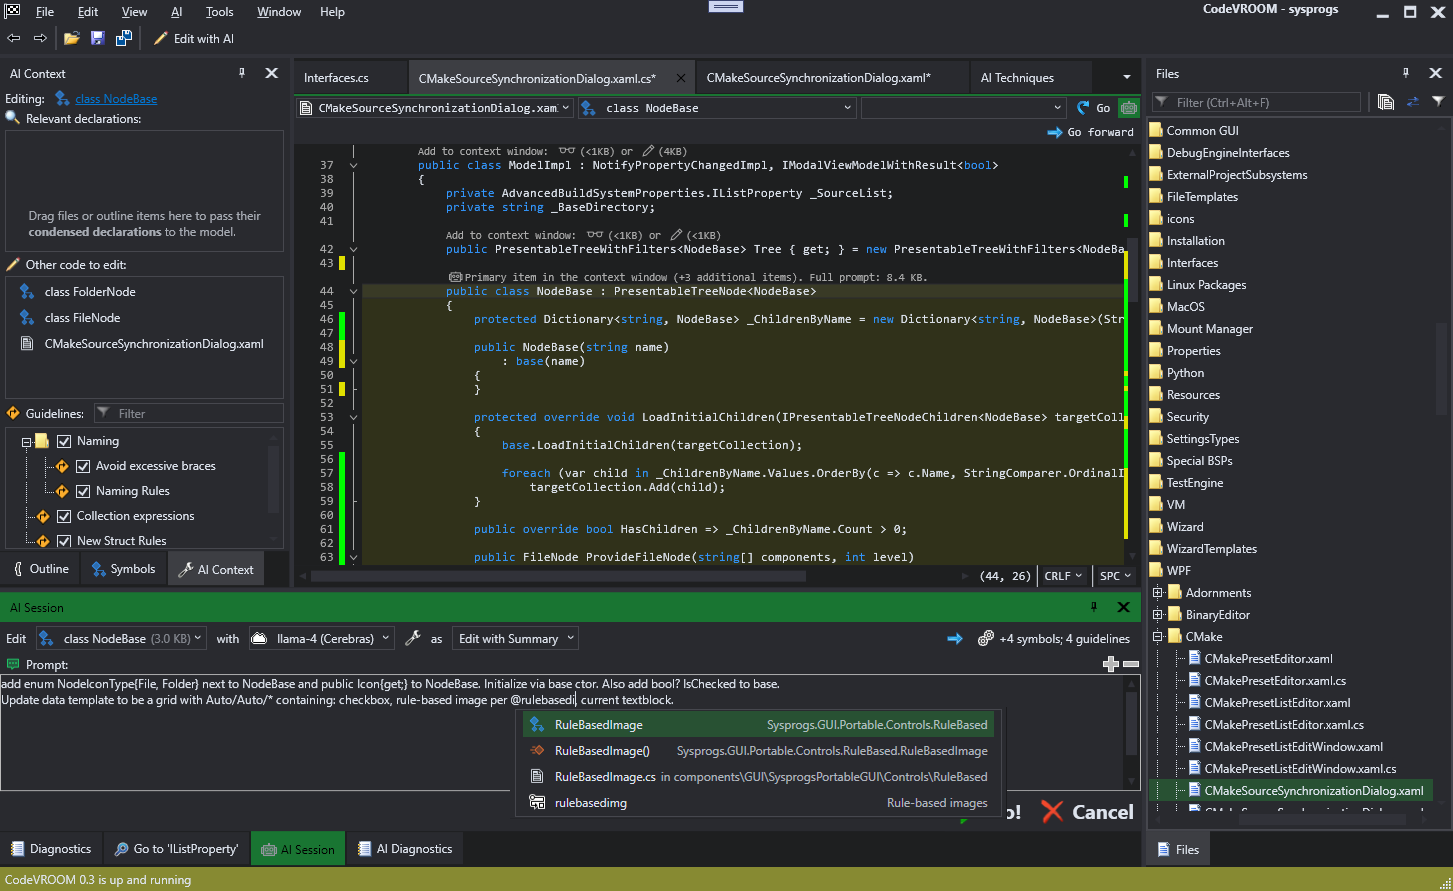This screenshot has width=1453, height=891.
Task: Expand the Adornments folder in Files
Action: 1158,593
